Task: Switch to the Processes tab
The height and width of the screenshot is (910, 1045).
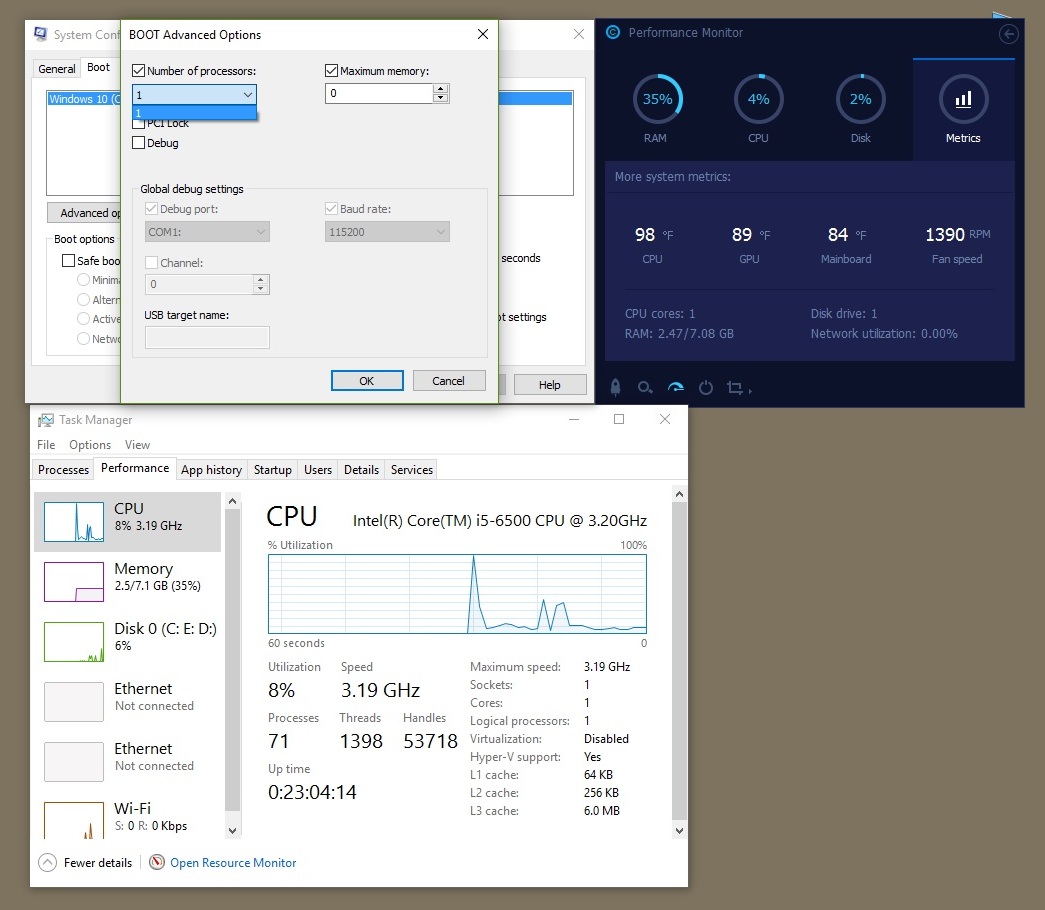Action: coord(63,469)
